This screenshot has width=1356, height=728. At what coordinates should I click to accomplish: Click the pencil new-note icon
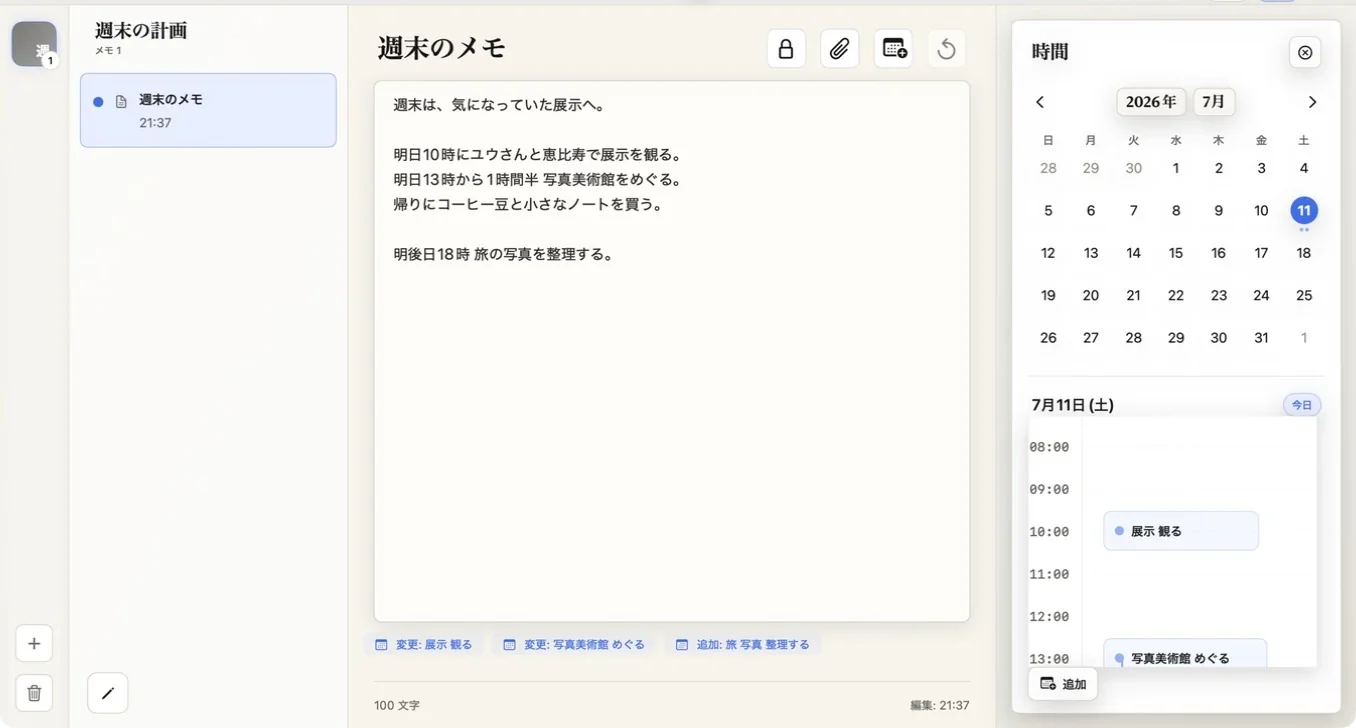[x=108, y=692]
